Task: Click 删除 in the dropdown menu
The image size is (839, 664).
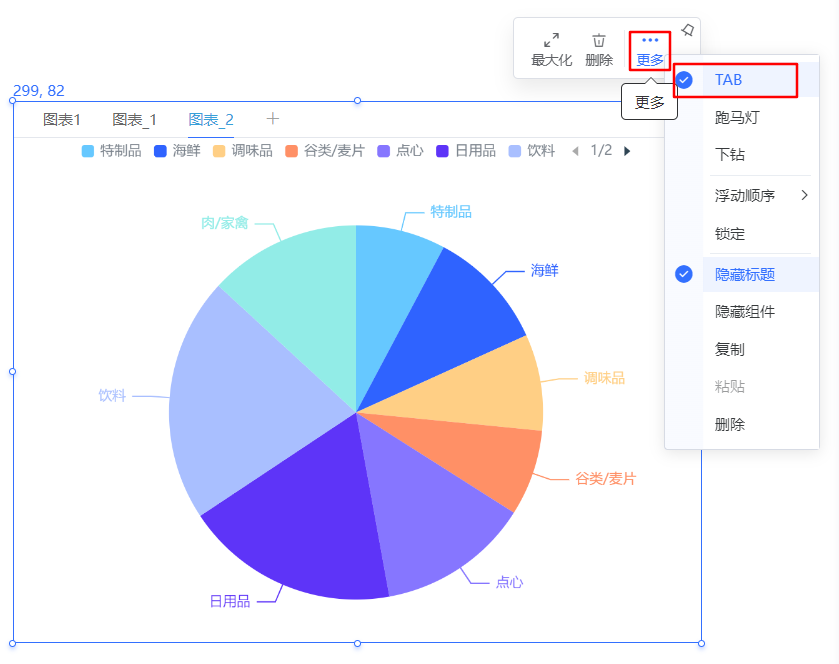Action: [730, 424]
